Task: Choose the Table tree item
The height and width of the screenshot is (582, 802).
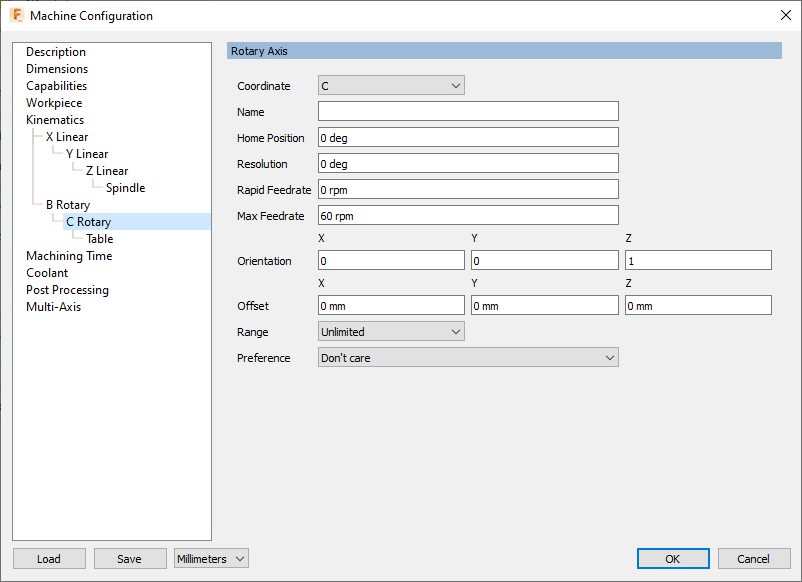Action: click(x=100, y=239)
